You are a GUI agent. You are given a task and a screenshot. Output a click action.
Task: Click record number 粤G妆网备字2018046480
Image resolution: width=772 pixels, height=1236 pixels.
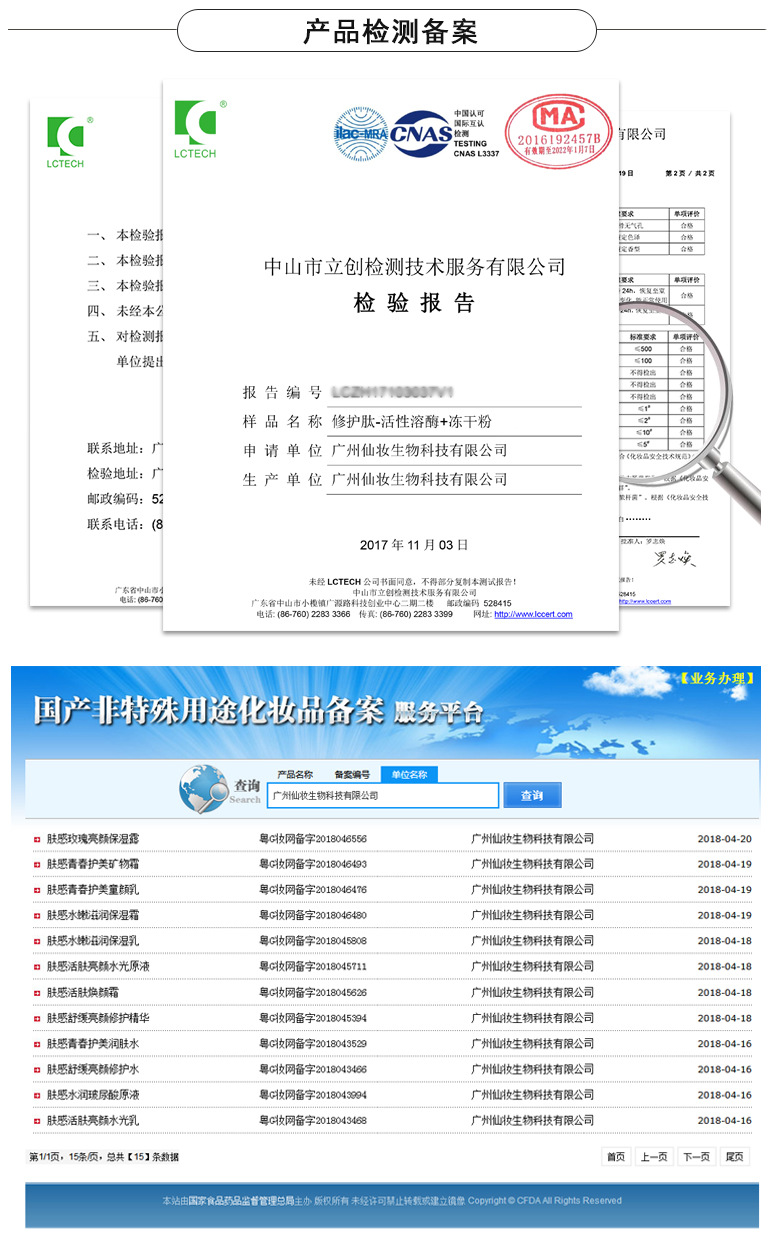(x=314, y=916)
